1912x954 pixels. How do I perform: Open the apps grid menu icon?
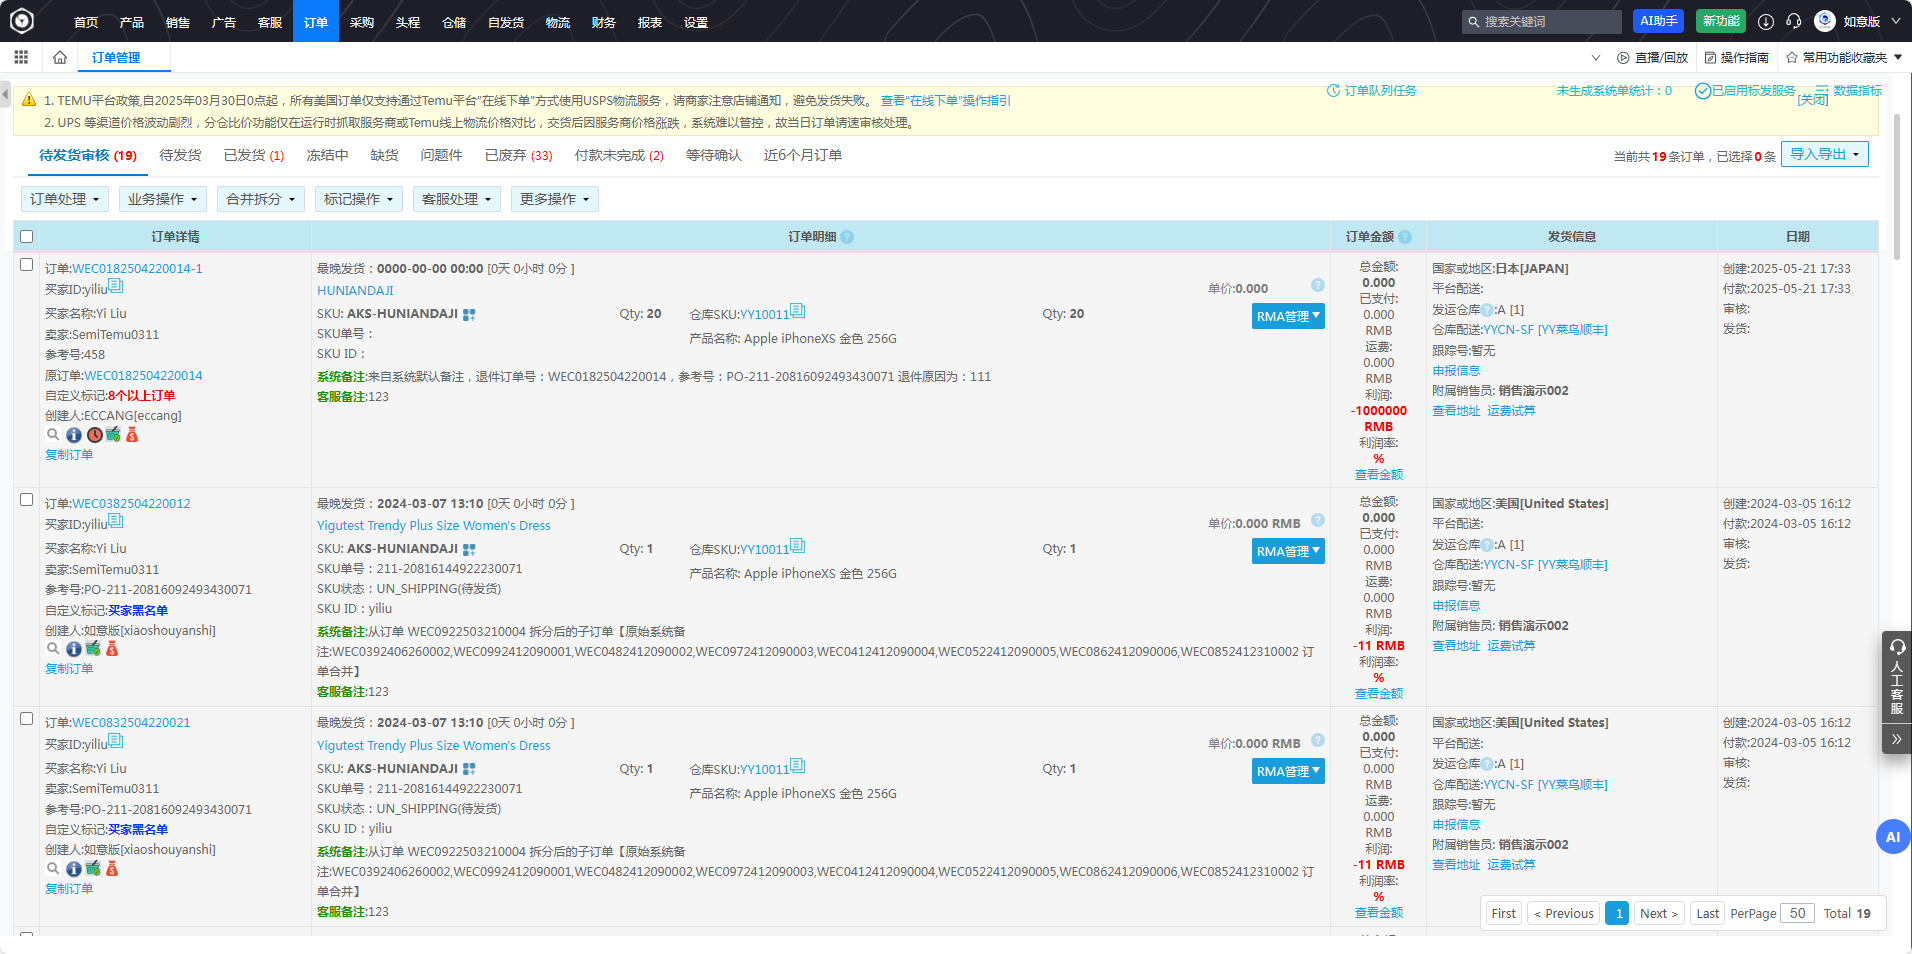[x=21, y=57]
